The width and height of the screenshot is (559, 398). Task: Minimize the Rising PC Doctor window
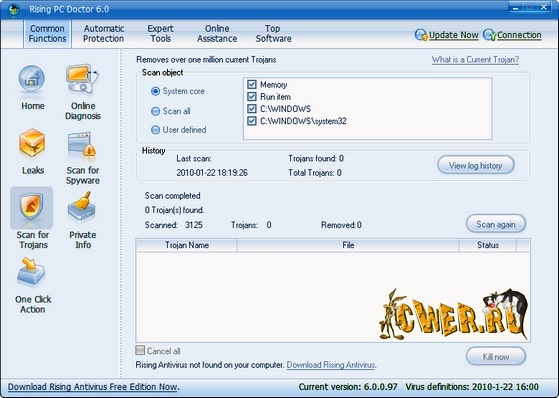(516, 7)
